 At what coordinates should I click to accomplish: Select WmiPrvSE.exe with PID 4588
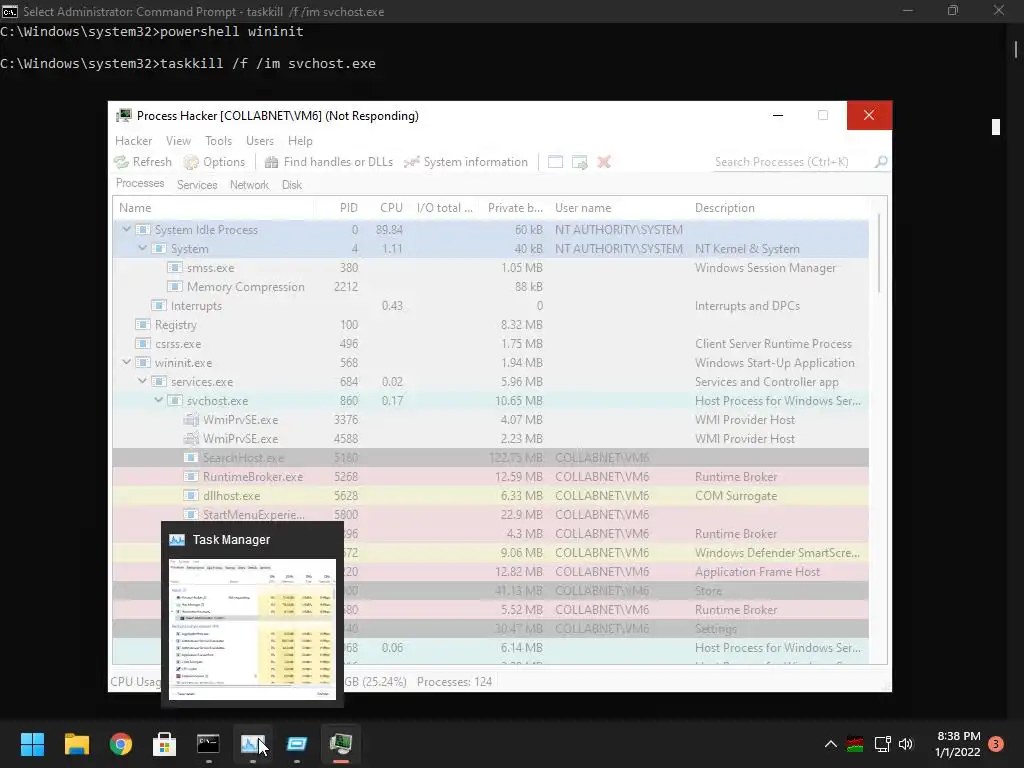(x=490, y=438)
